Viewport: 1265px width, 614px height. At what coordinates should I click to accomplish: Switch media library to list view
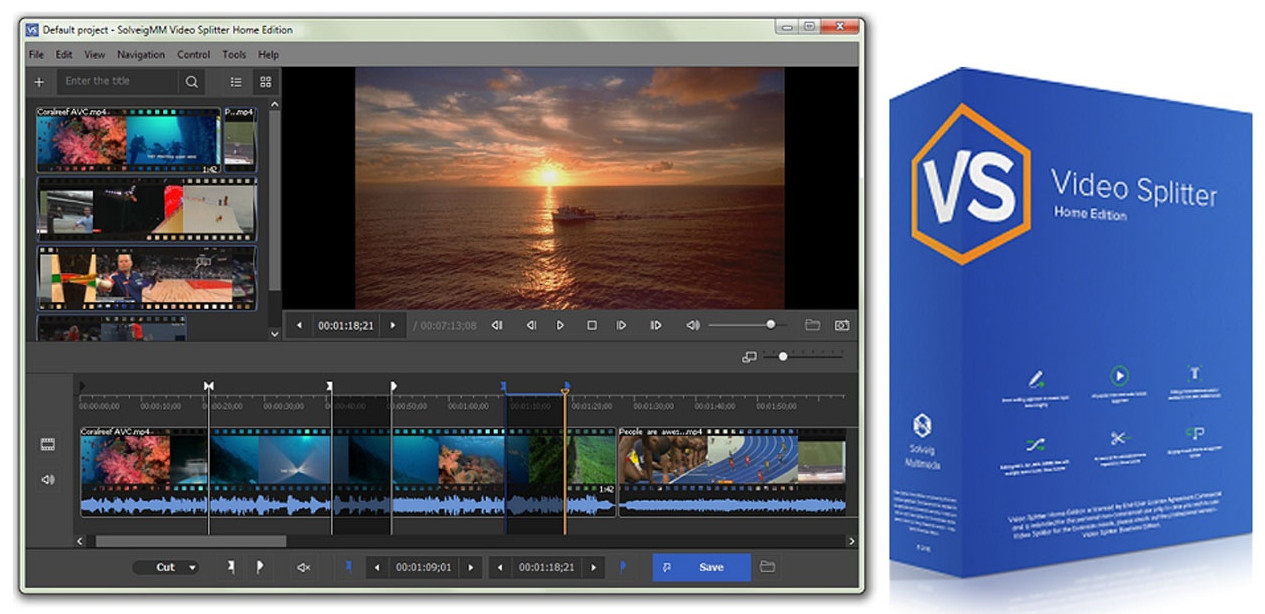pyautogui.click(x=236, y=82)
